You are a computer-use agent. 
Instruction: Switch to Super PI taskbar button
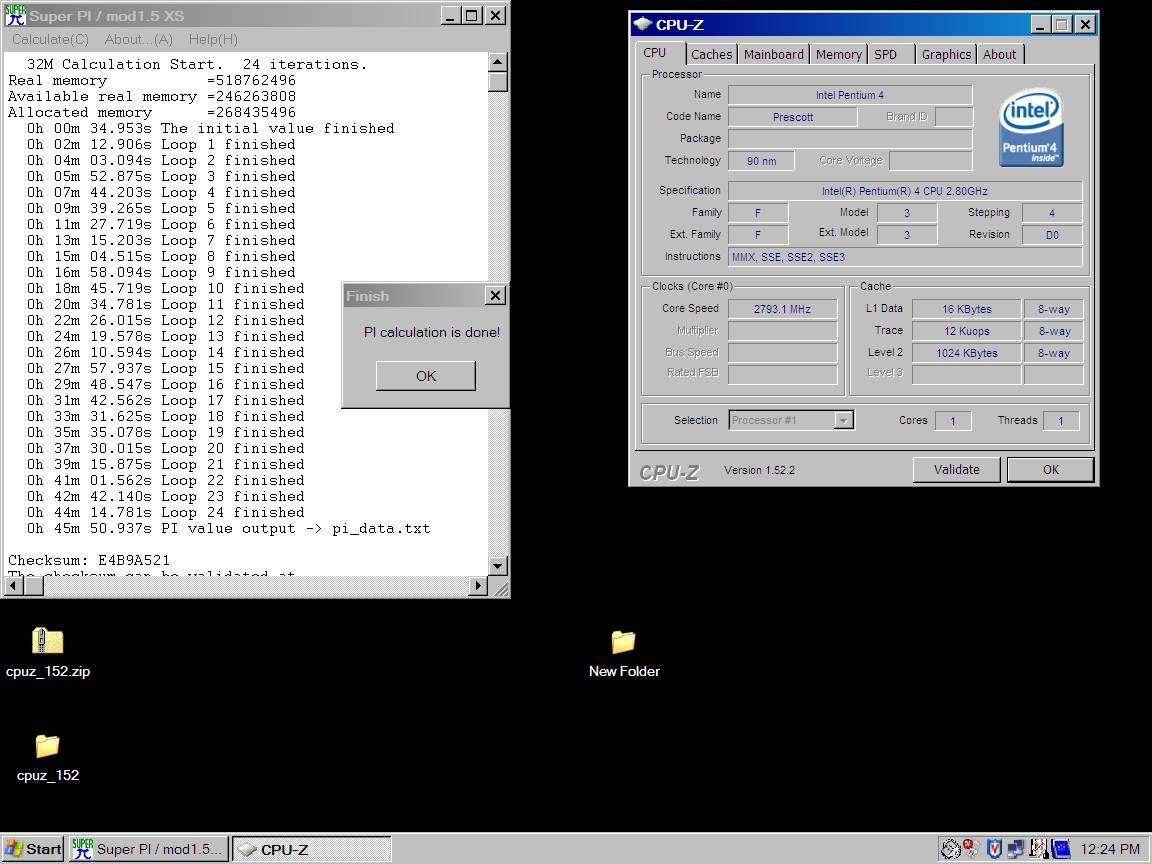[x=149, y=849]
